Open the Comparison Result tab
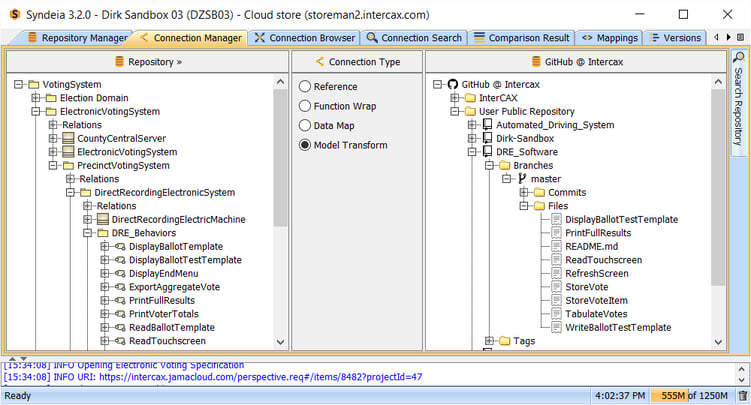 click(522, 38)
